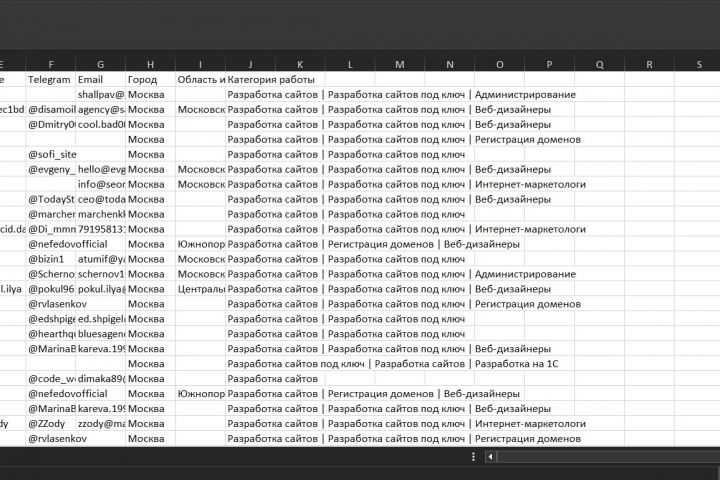Select the @rvlasenkov cell in the last row
The width and height of the screenshot is (720, 480).
(x=50, y=439)
